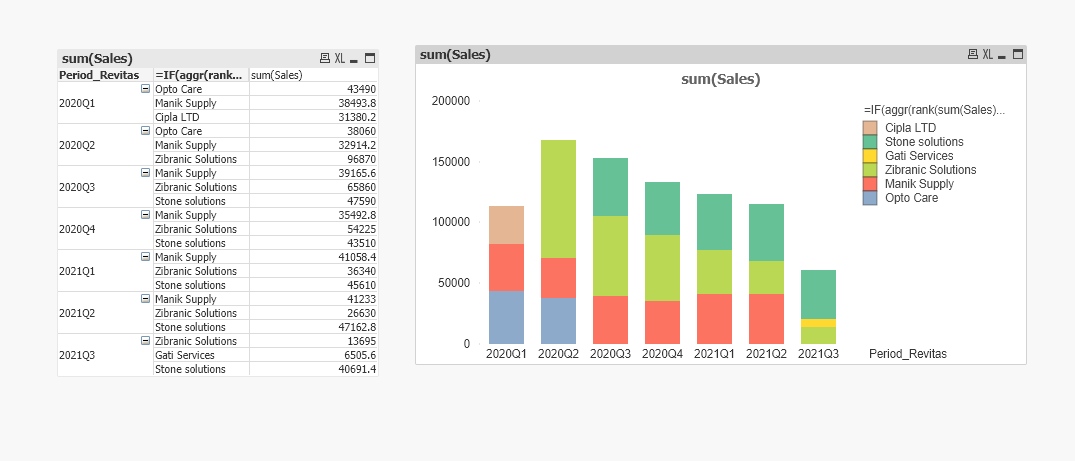Export bar chart to Excel (XL)
1075x461 pixels.
987,54
